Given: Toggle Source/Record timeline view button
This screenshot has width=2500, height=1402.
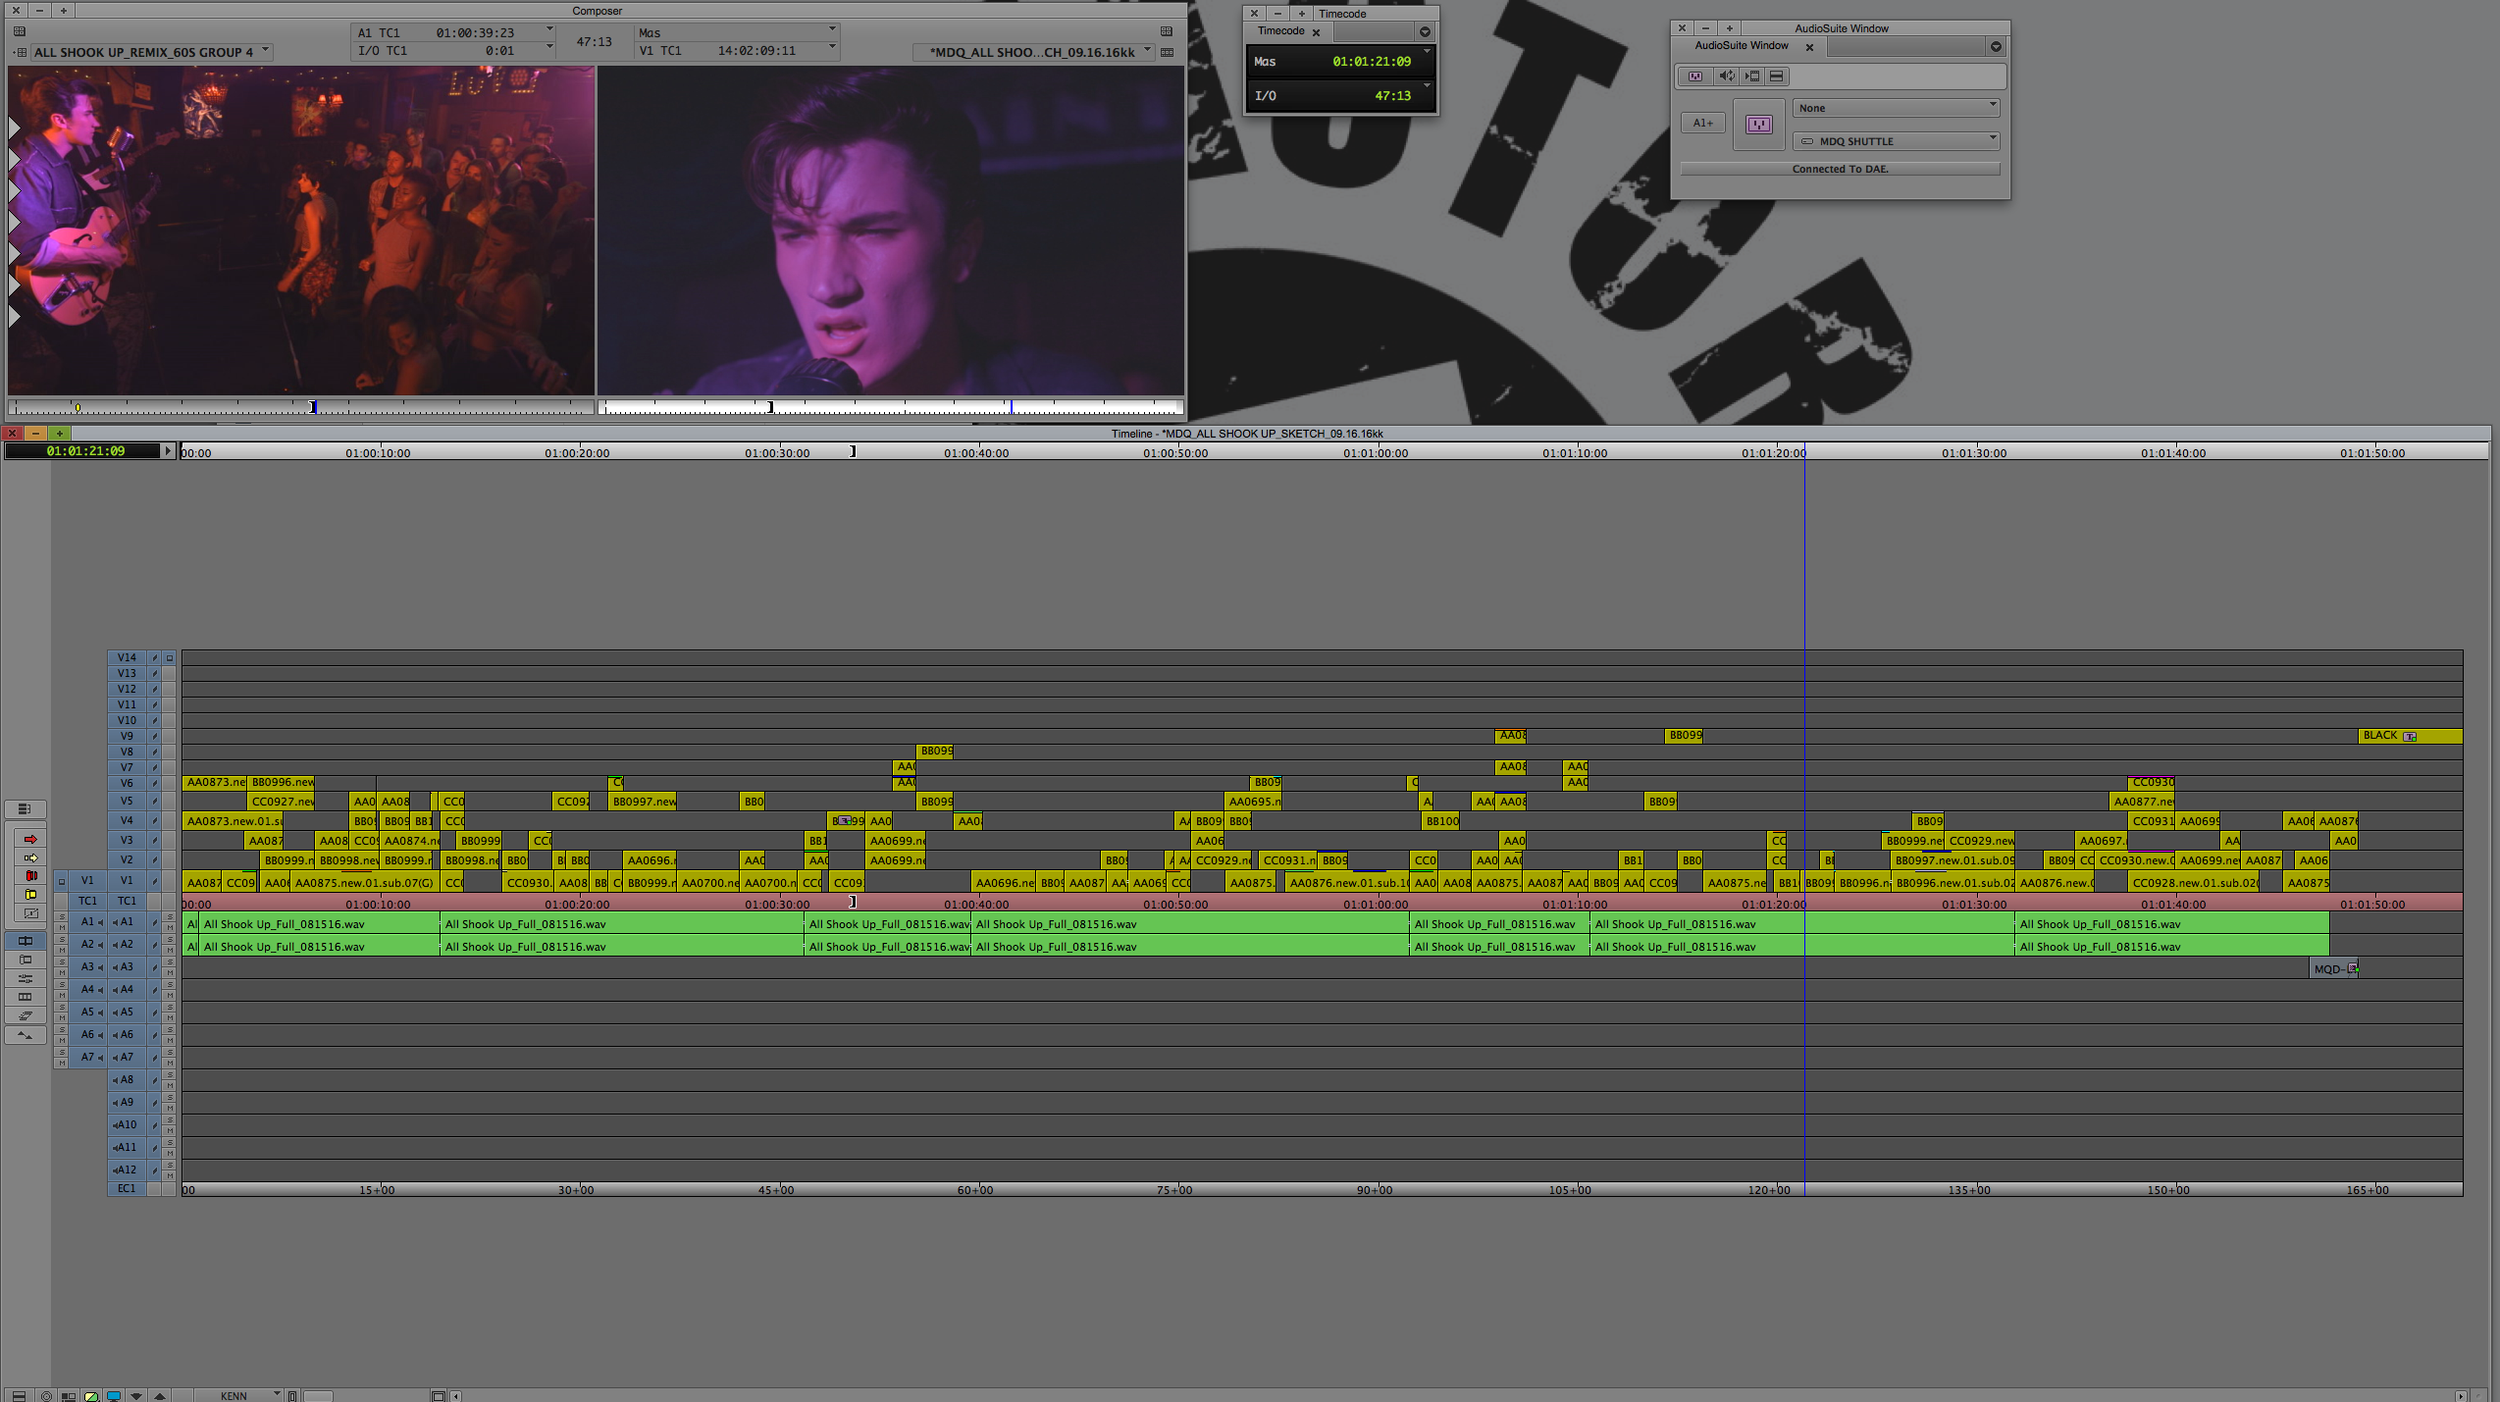Looking at the screenshot, I should pos(25,1035).
